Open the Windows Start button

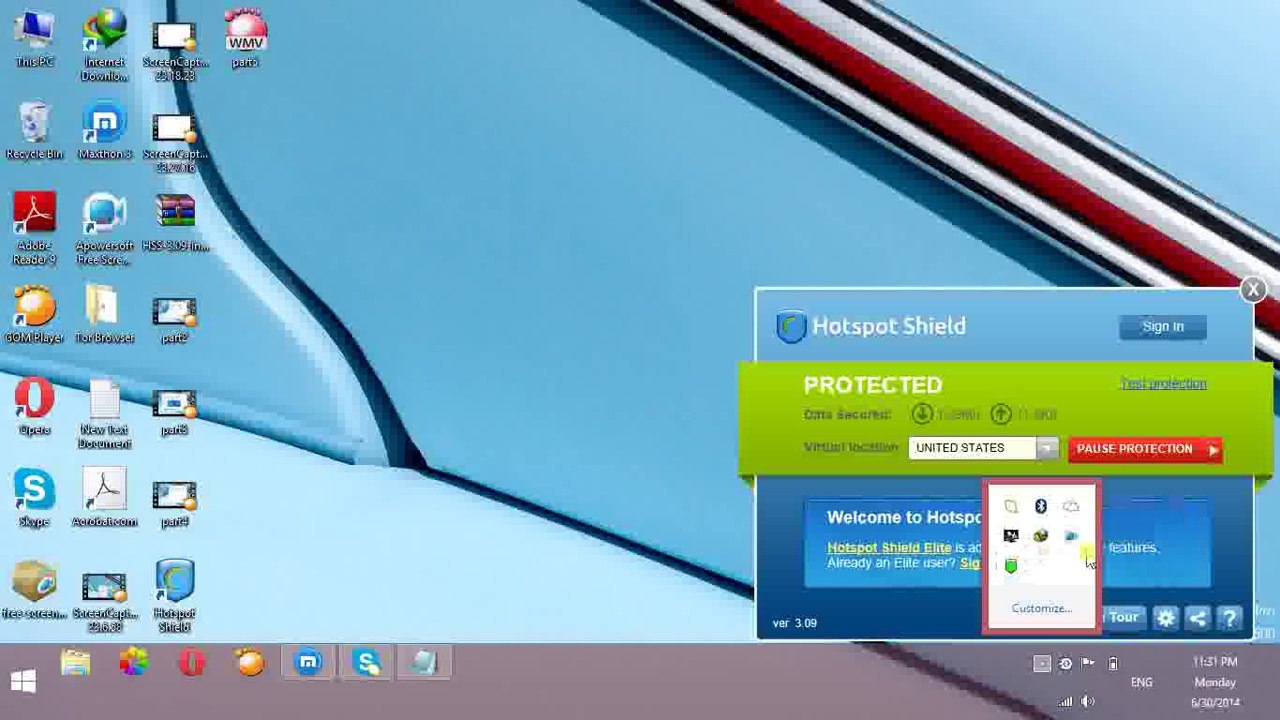pyautogui.click(x=23, y=682)
